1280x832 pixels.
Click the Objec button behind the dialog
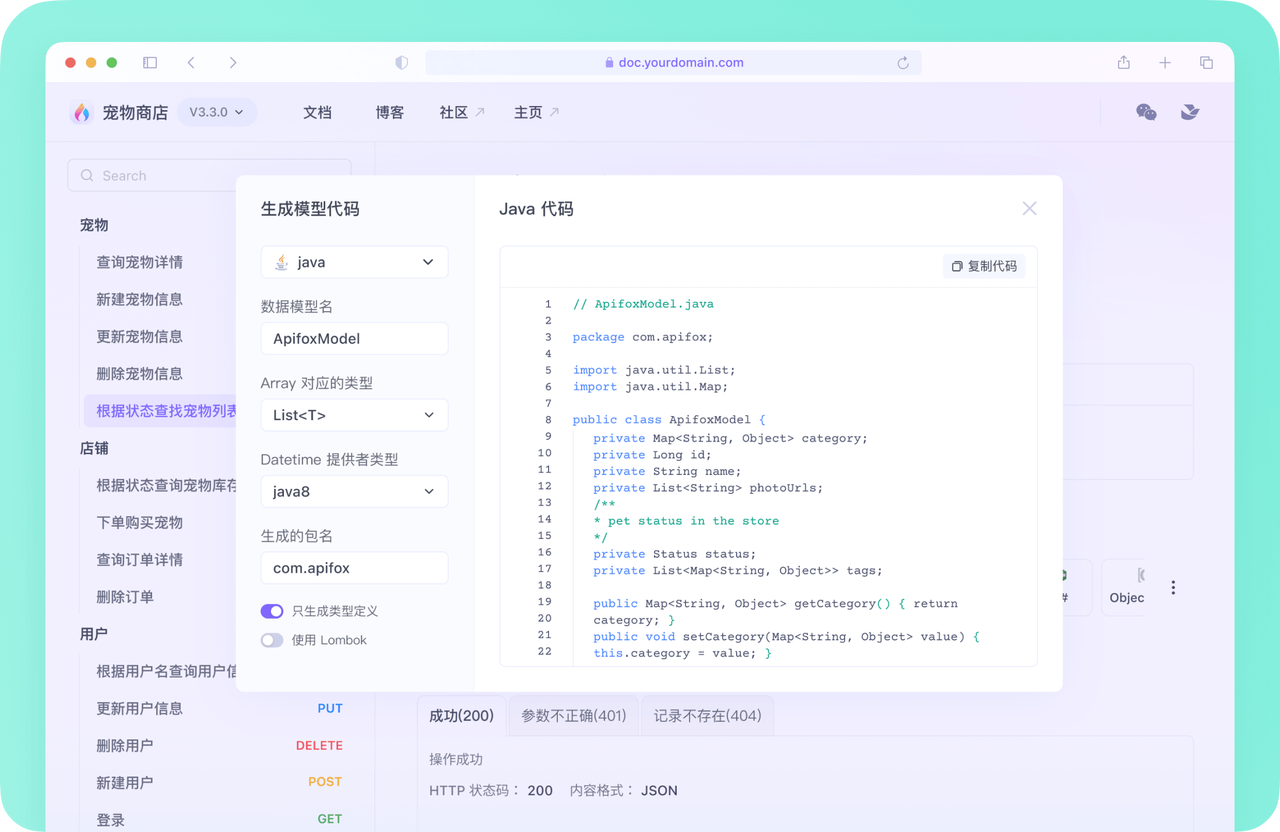(1126, 588)
